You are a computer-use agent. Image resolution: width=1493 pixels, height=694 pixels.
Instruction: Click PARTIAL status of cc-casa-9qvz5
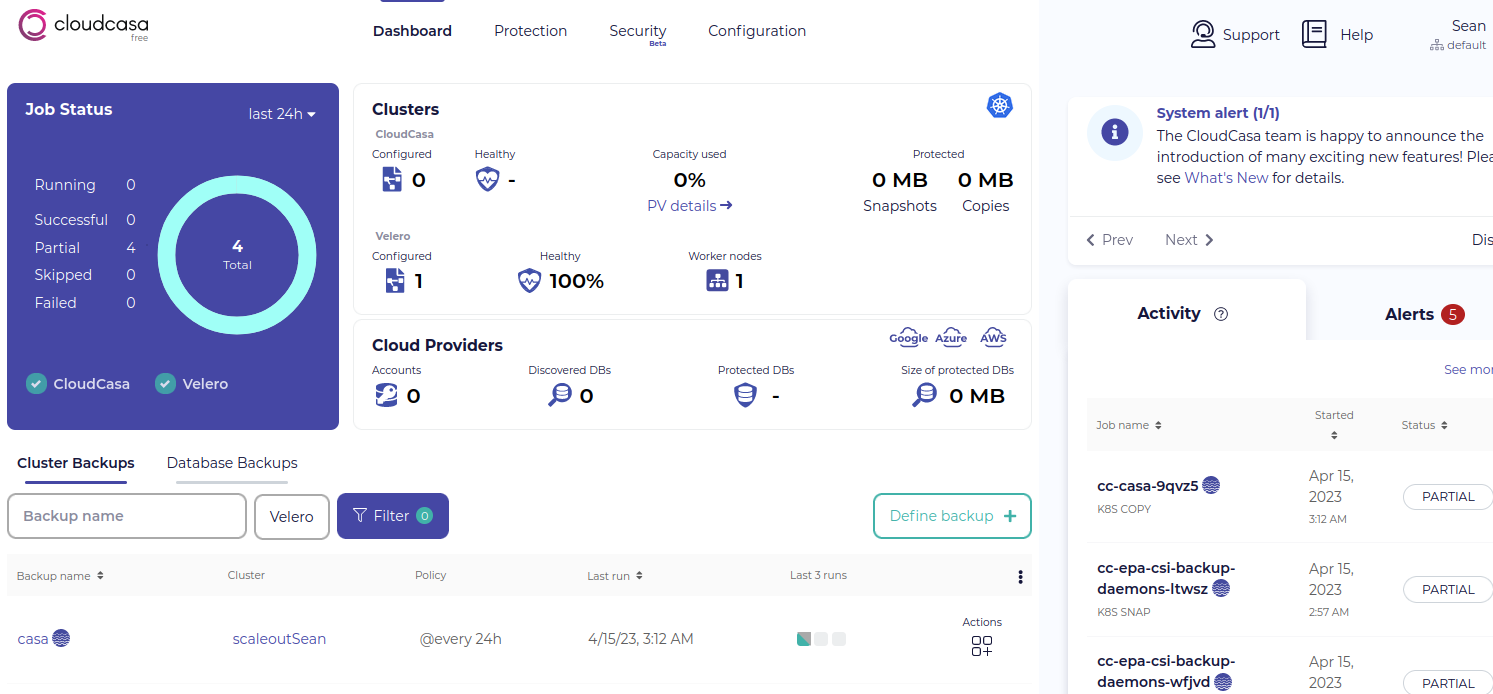1448,496
